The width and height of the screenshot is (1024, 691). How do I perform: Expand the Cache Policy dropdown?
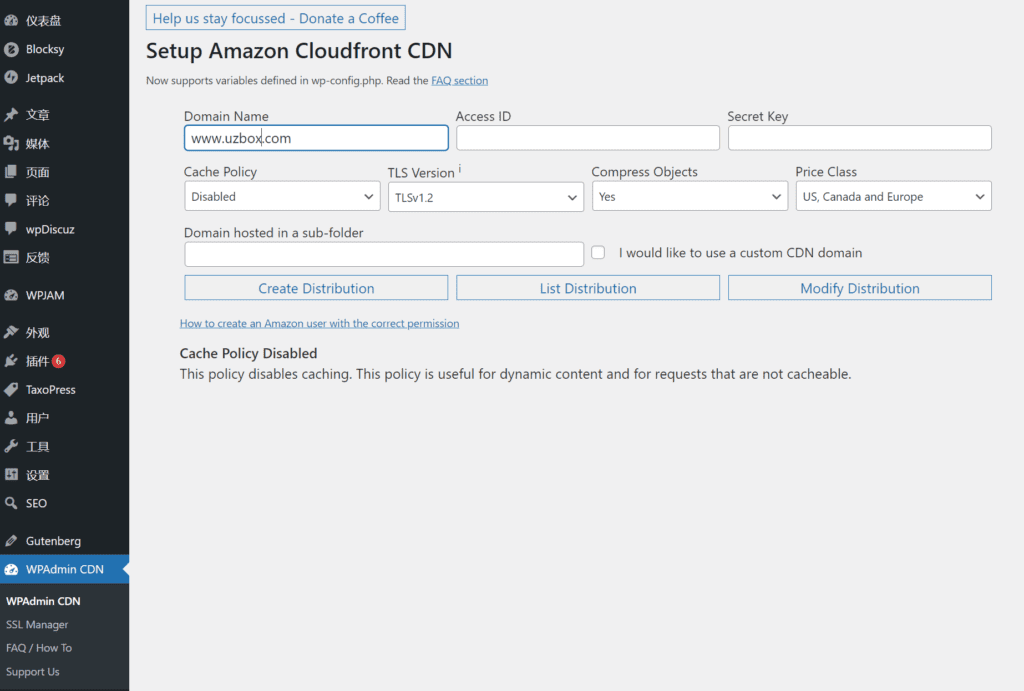pos(282,197)
